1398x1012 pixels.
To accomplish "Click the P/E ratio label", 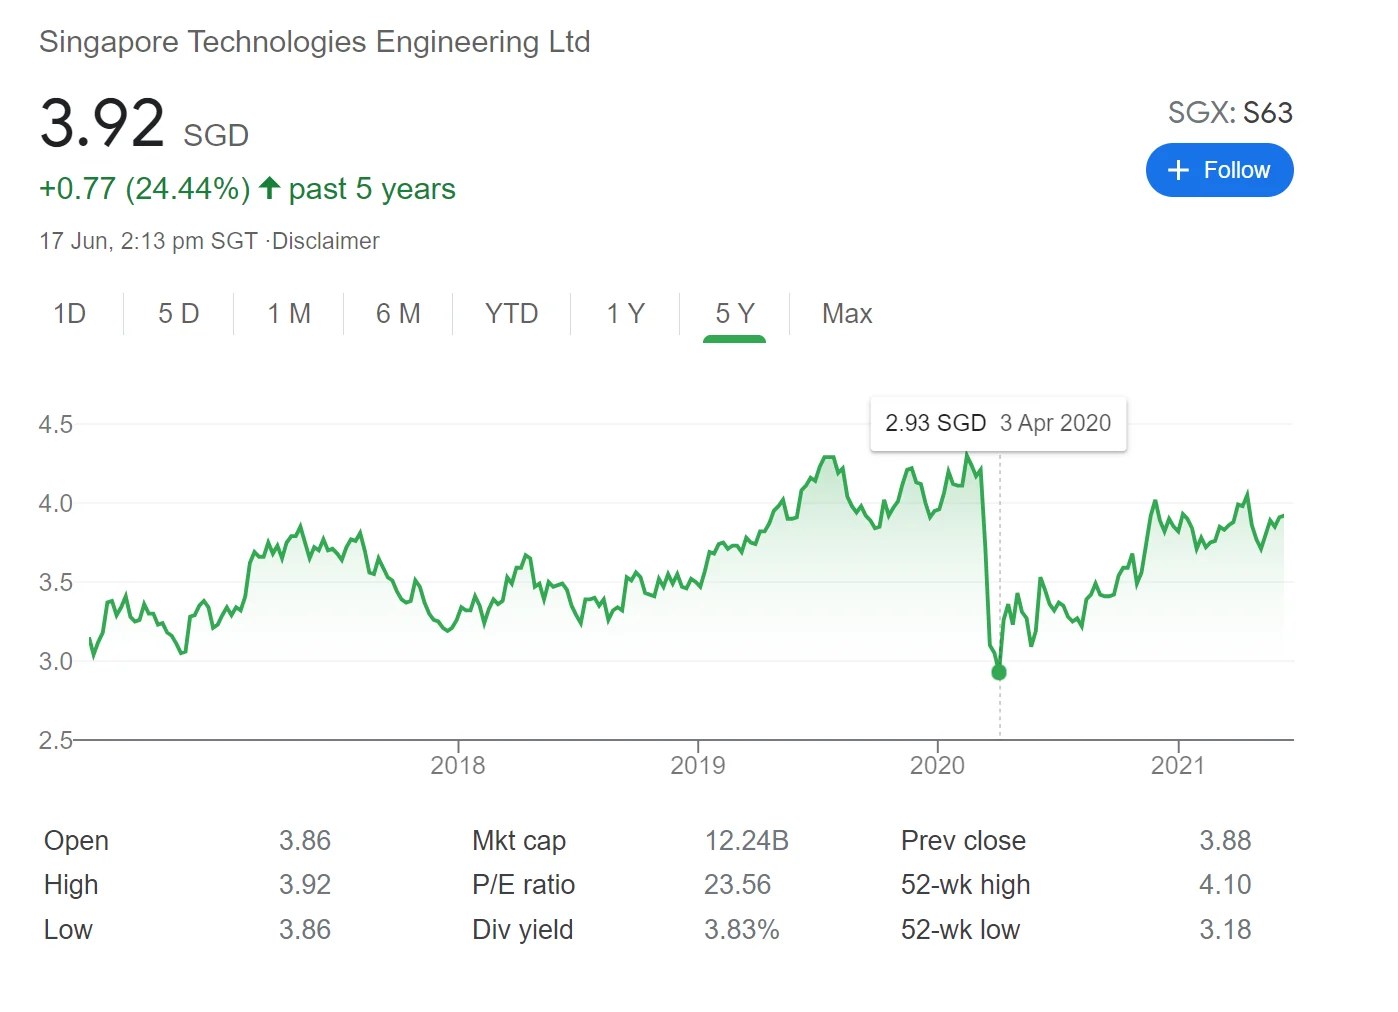I will [524, 885].
